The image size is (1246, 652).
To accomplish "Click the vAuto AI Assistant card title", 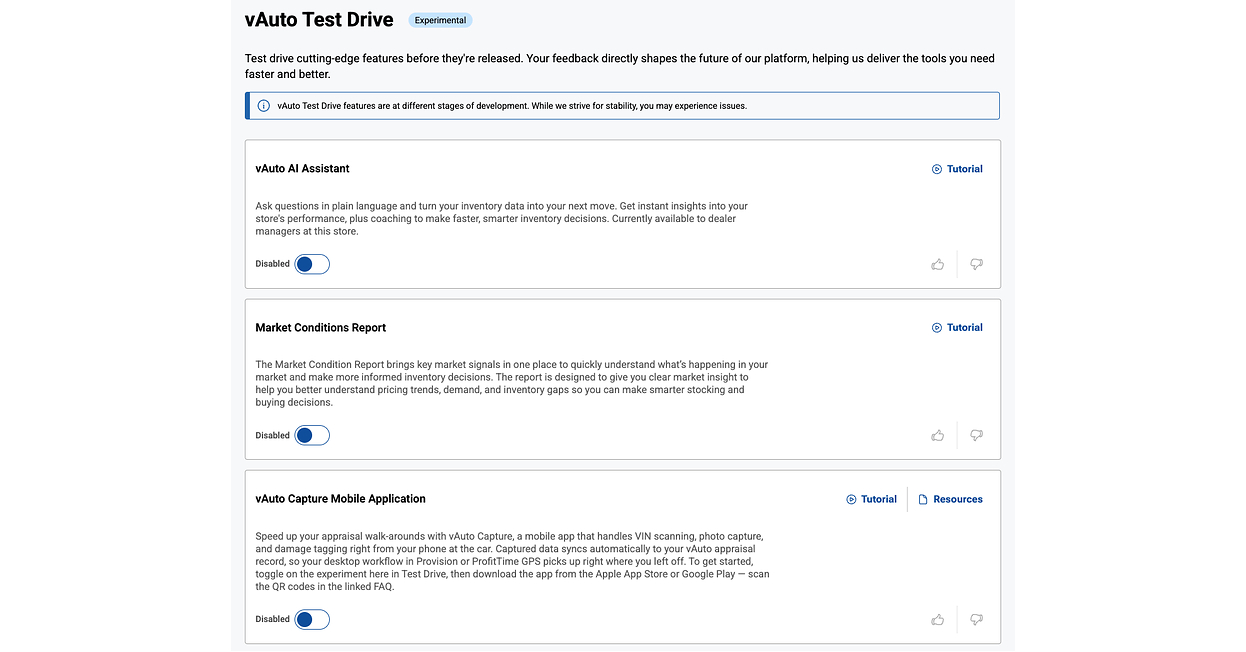I will pyautogui.click(x=302, y=168).
